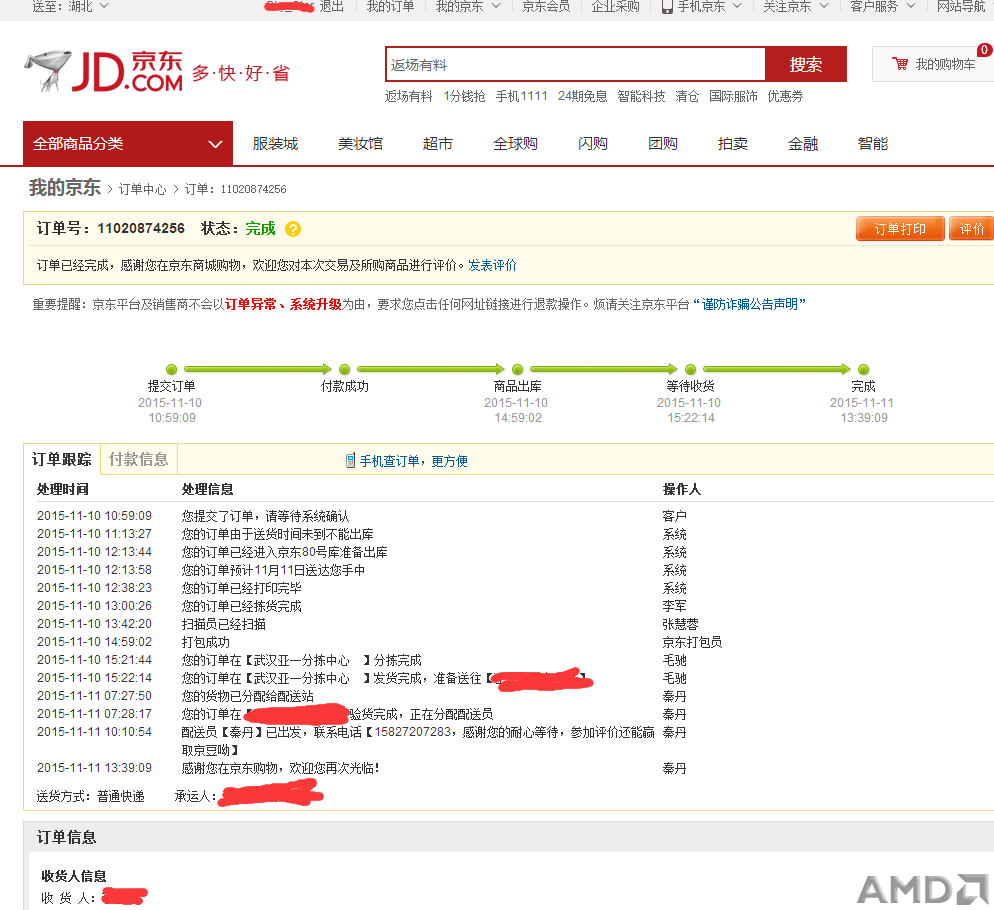This screenshot has height=910, width=994.
Task: Focus the search input field
Action: click(575, 64)
